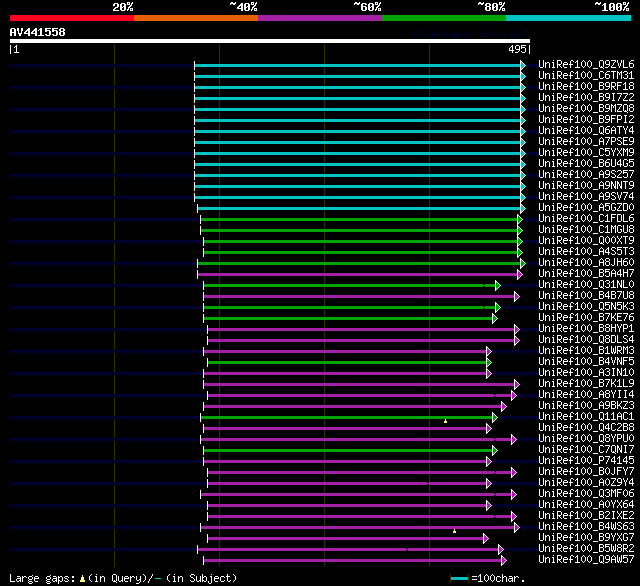Click the cyan alignment bar for Q9ZVL6
Viewport: 640px width, 586px height.
point(360,65)
